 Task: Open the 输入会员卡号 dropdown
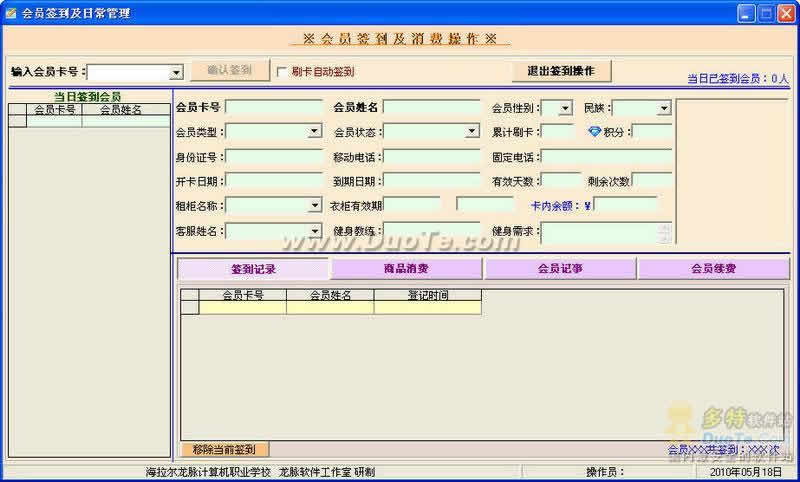pyautogui.click(x=176, y=73)
